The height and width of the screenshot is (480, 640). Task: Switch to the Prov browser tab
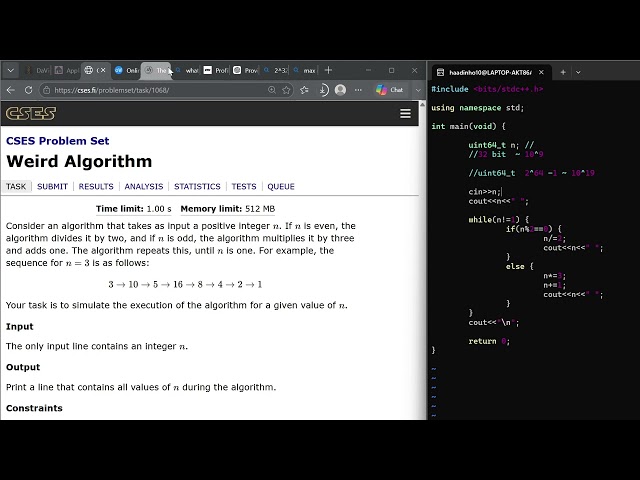(246, 71)
